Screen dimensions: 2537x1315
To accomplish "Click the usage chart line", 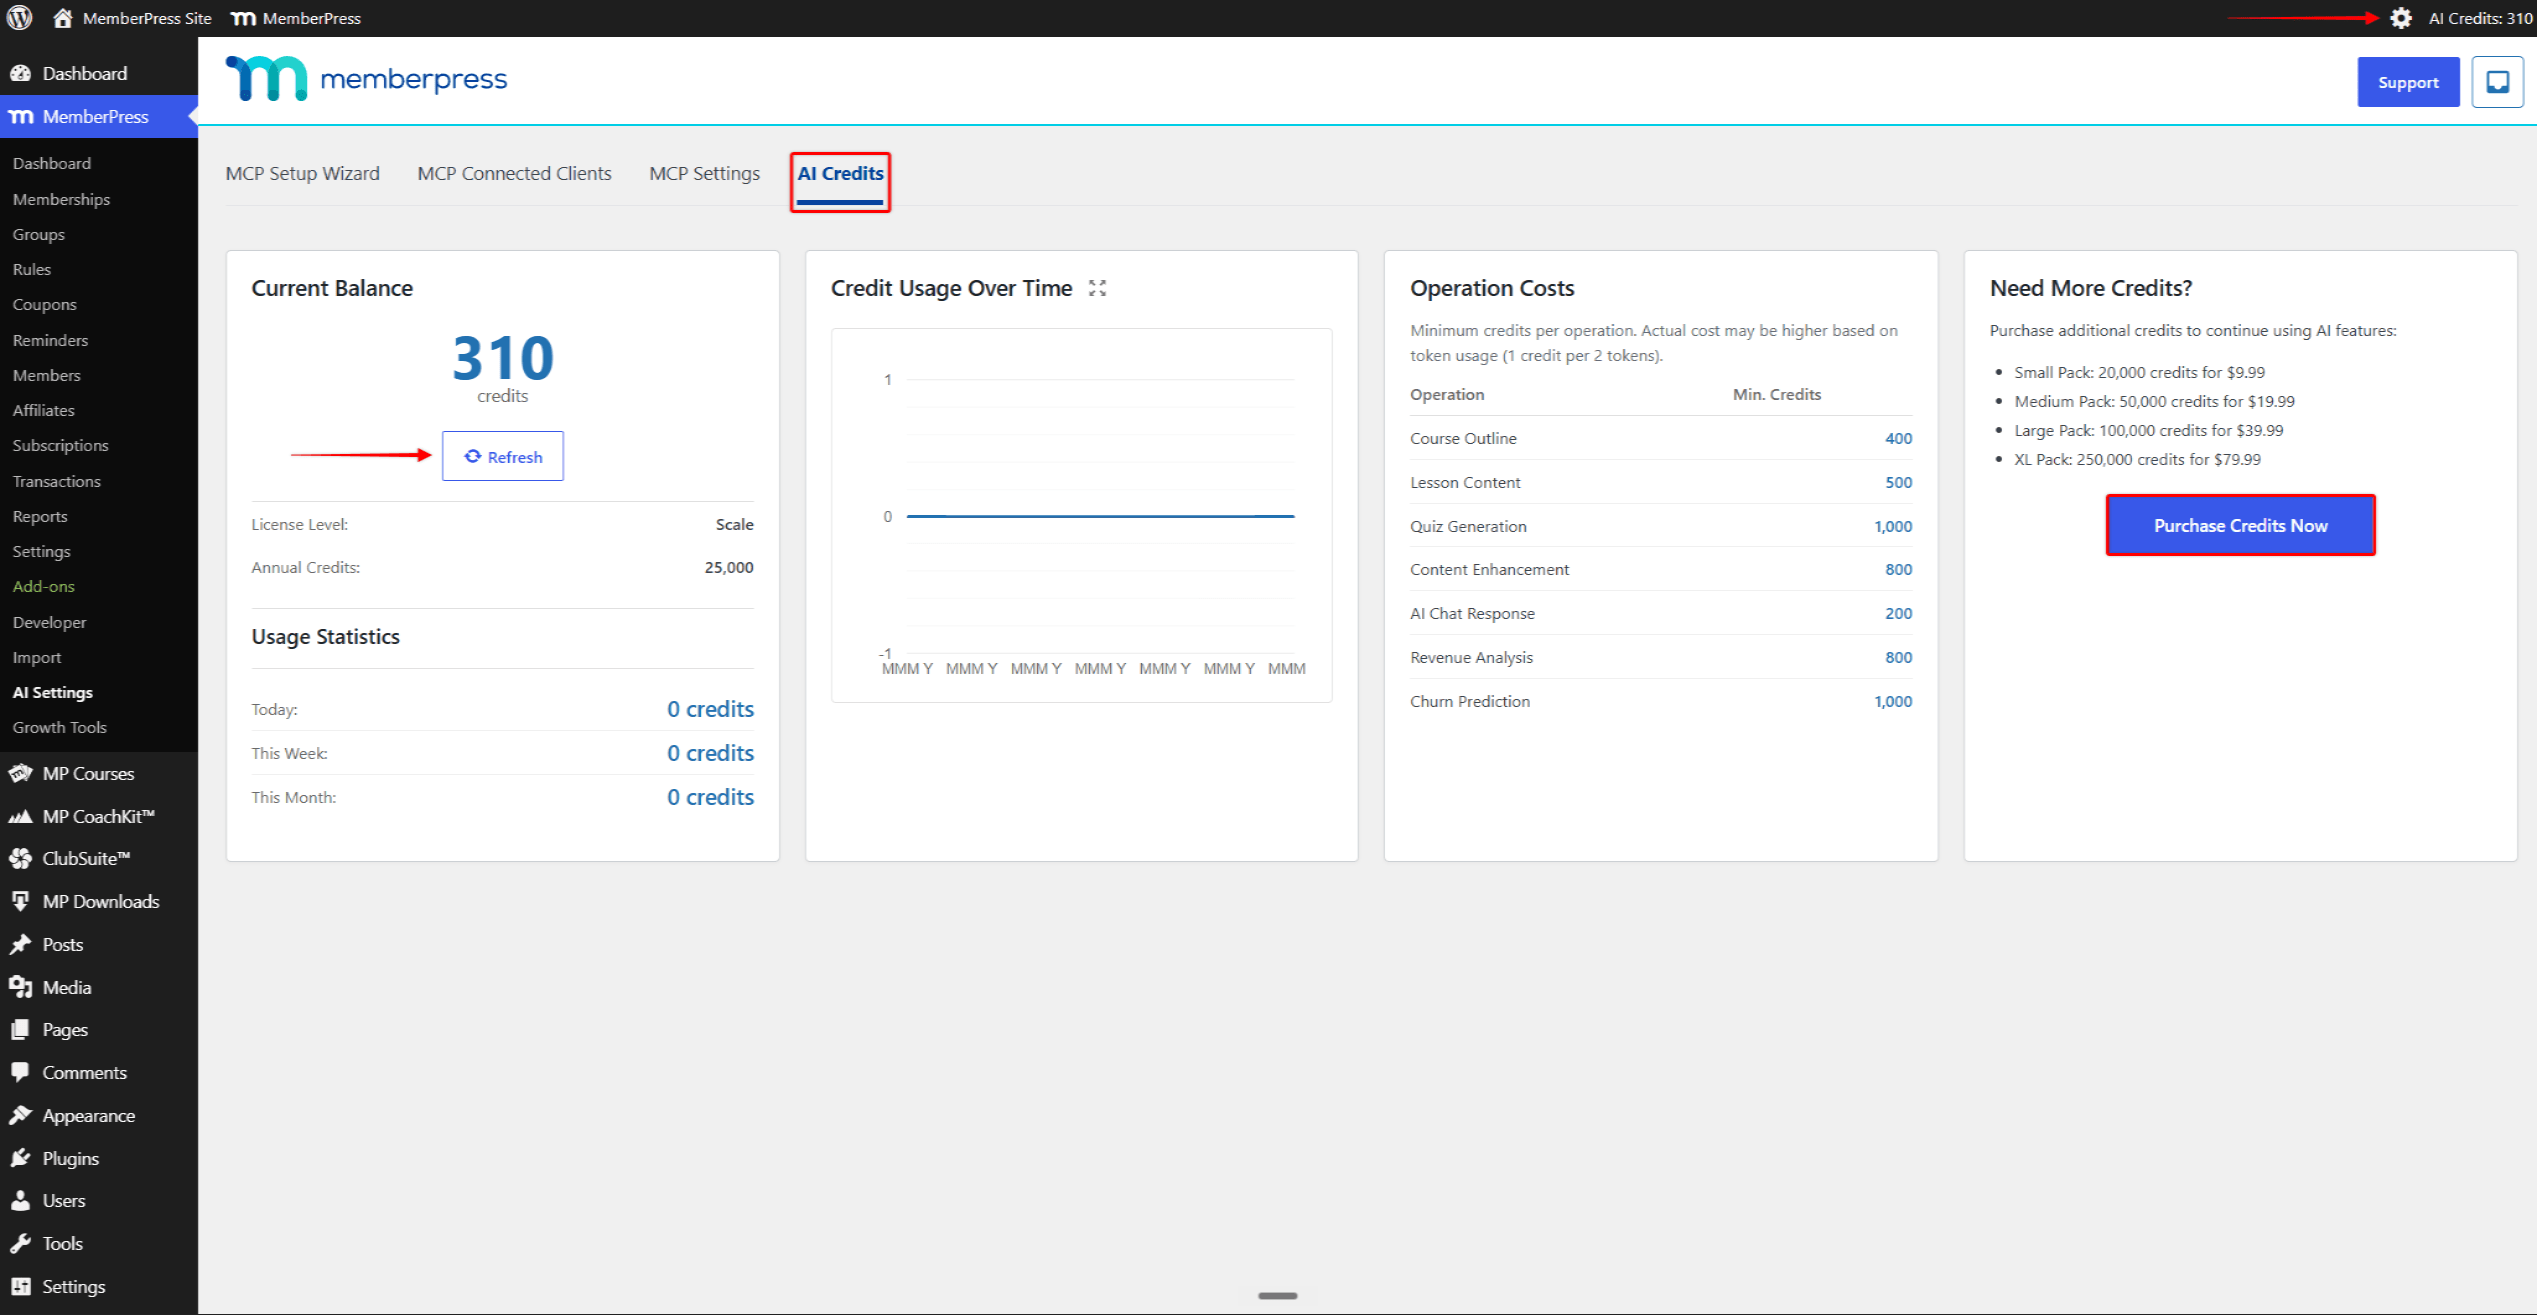I will pyautogui.click(x=1100, y=516).
